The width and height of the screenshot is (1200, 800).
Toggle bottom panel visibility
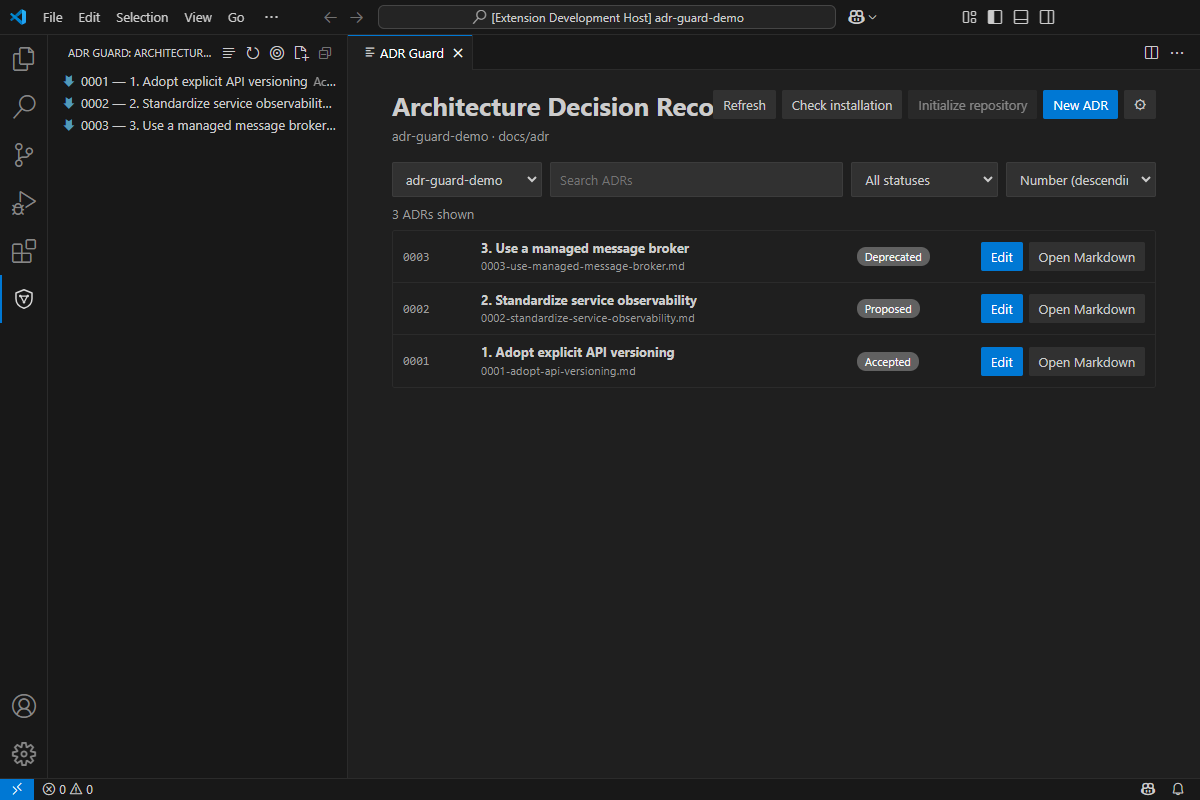1021,17
